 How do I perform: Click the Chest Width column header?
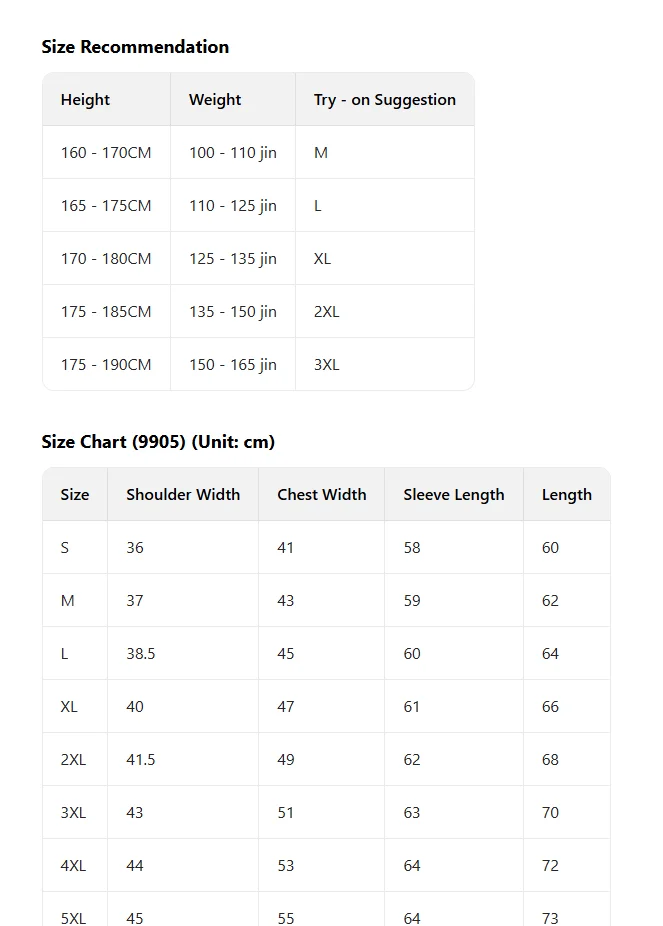point(322,494)
